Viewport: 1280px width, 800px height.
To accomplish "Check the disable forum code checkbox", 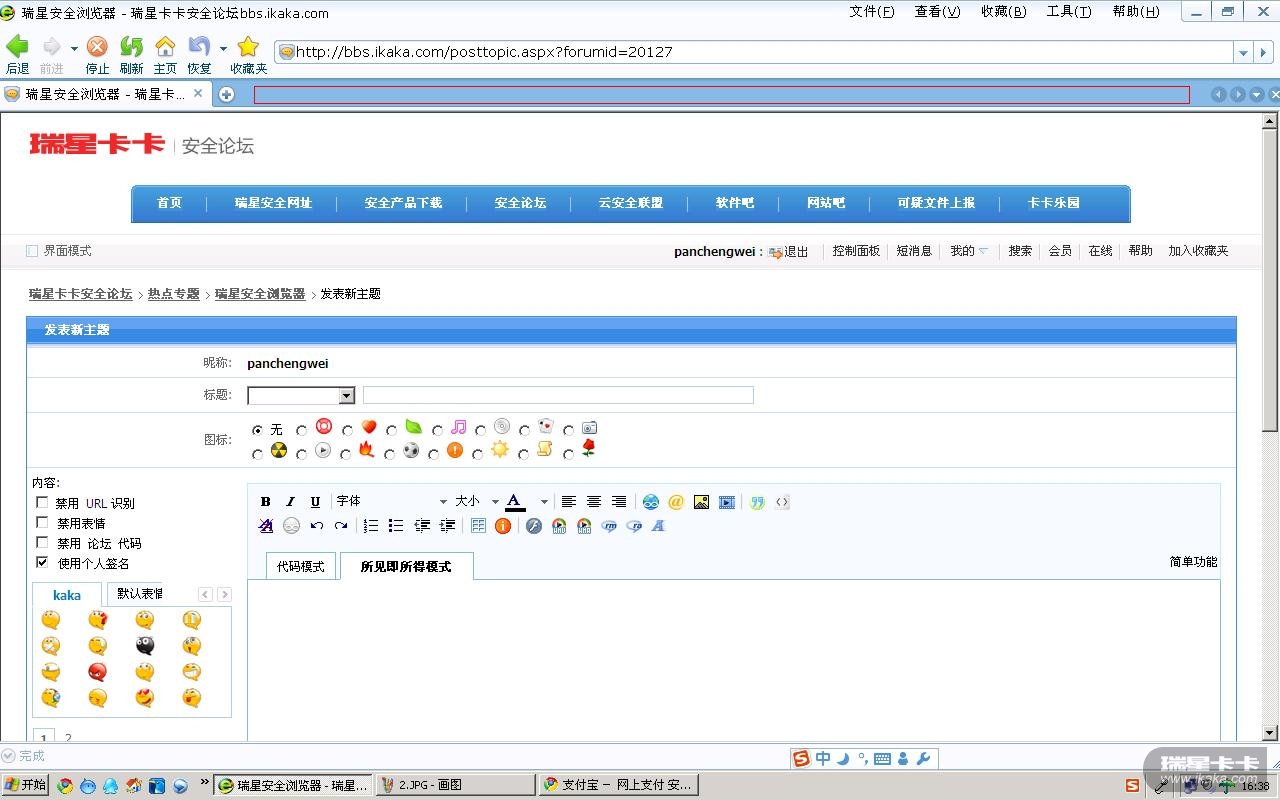I will [x=42, y=542].
